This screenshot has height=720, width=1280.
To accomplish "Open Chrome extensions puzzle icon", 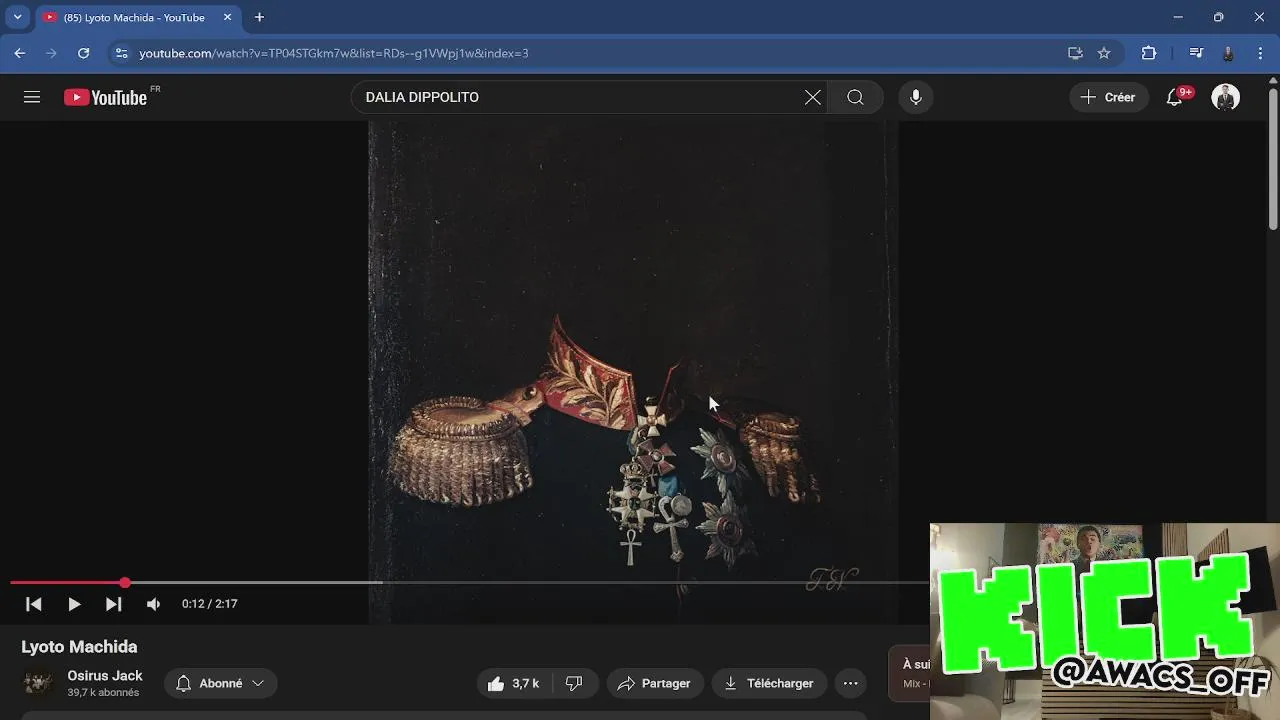I will [x=1149, y=53].
